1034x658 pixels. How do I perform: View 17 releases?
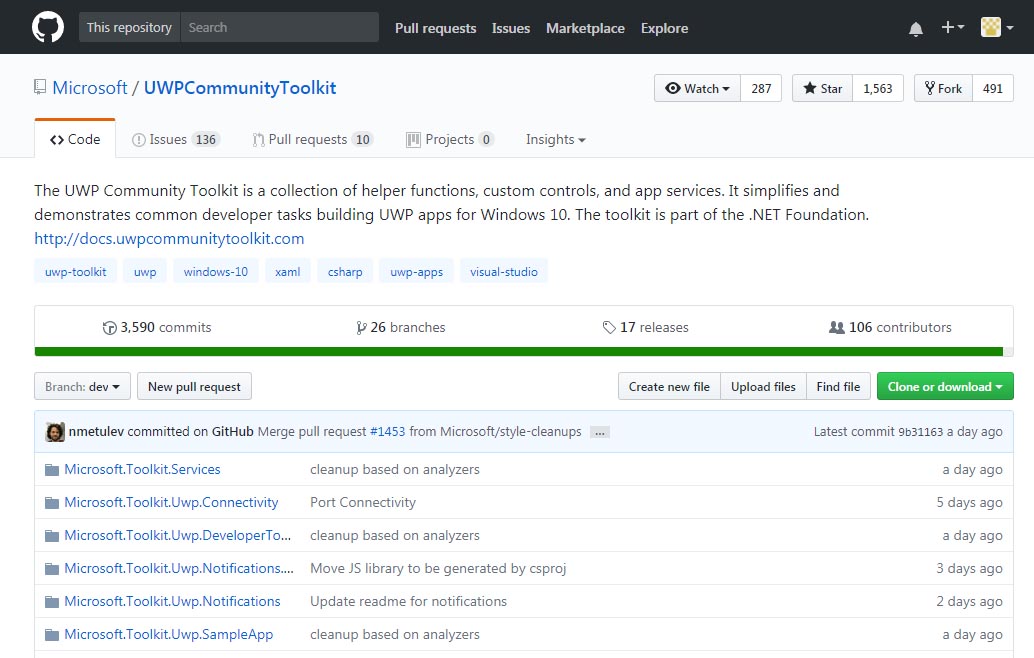(x=646, y=327)
